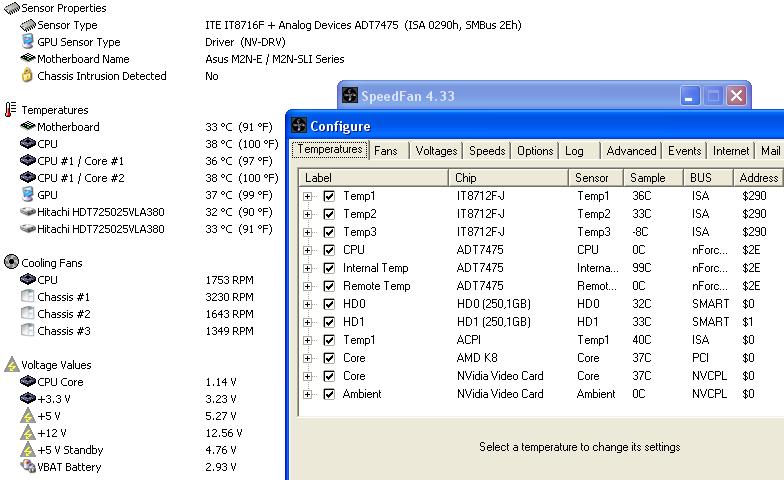Viewport: 784px width, 480px height.
Task: Click the GPU Sensor Type monitor icon
Action: click(28, 41)
